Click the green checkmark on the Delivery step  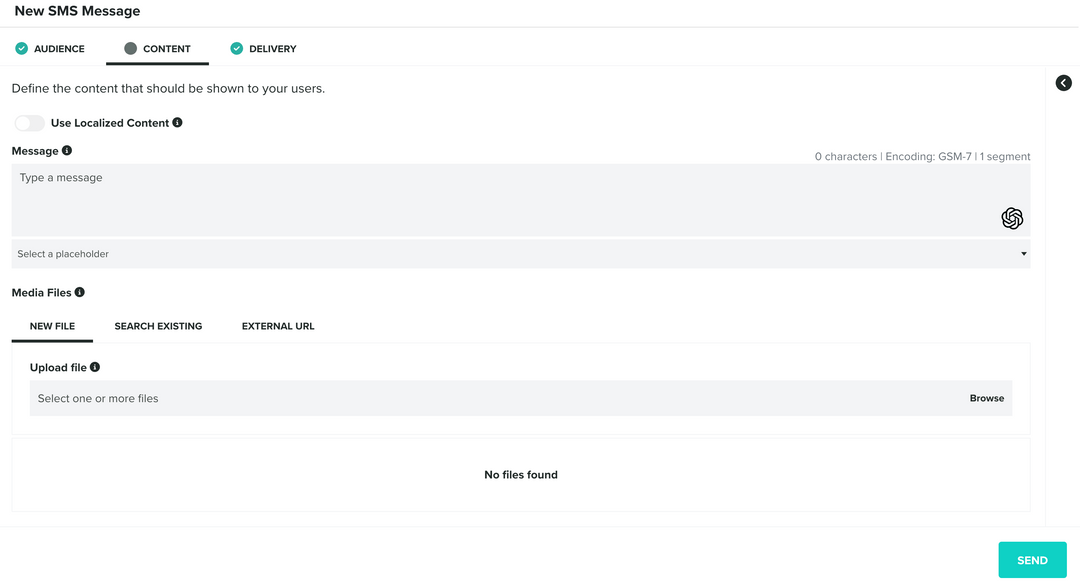(x=236, y=47)
